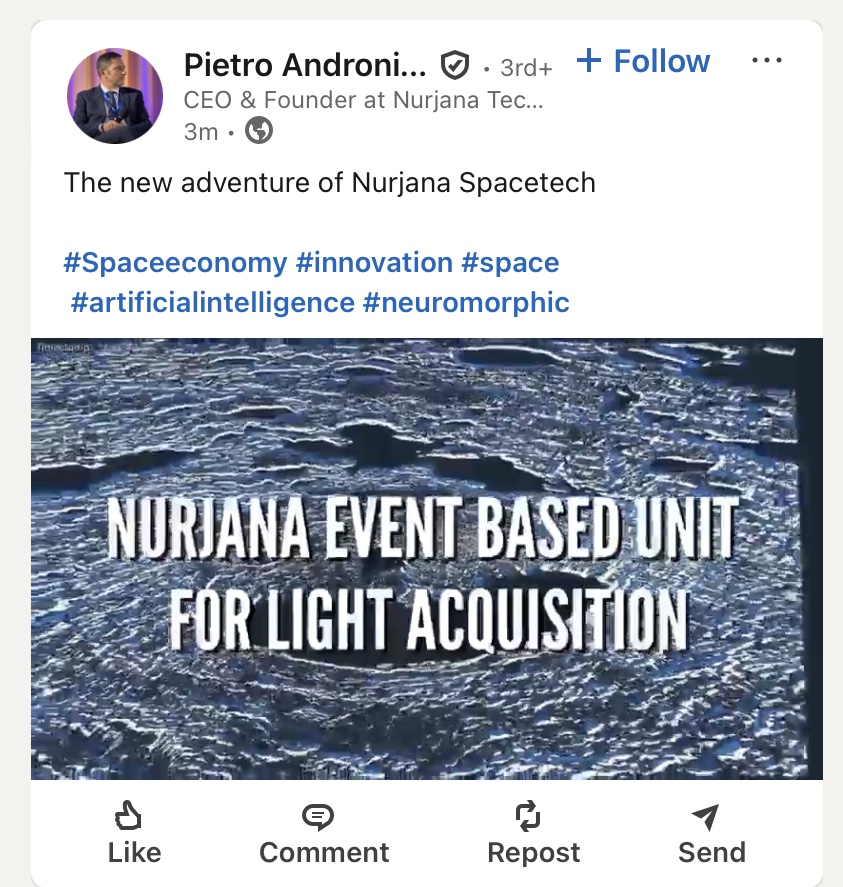Click the Like label text
This screenshot has width=843, height=887.
(134, 852)
